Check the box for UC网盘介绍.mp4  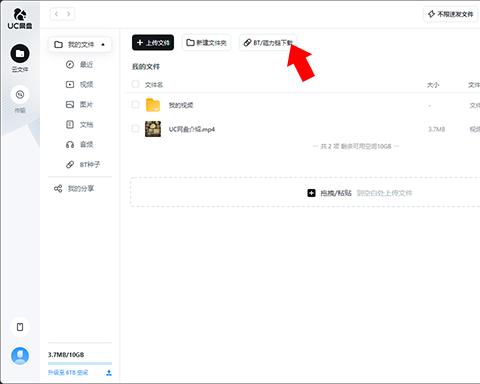[x=135, y=128]
